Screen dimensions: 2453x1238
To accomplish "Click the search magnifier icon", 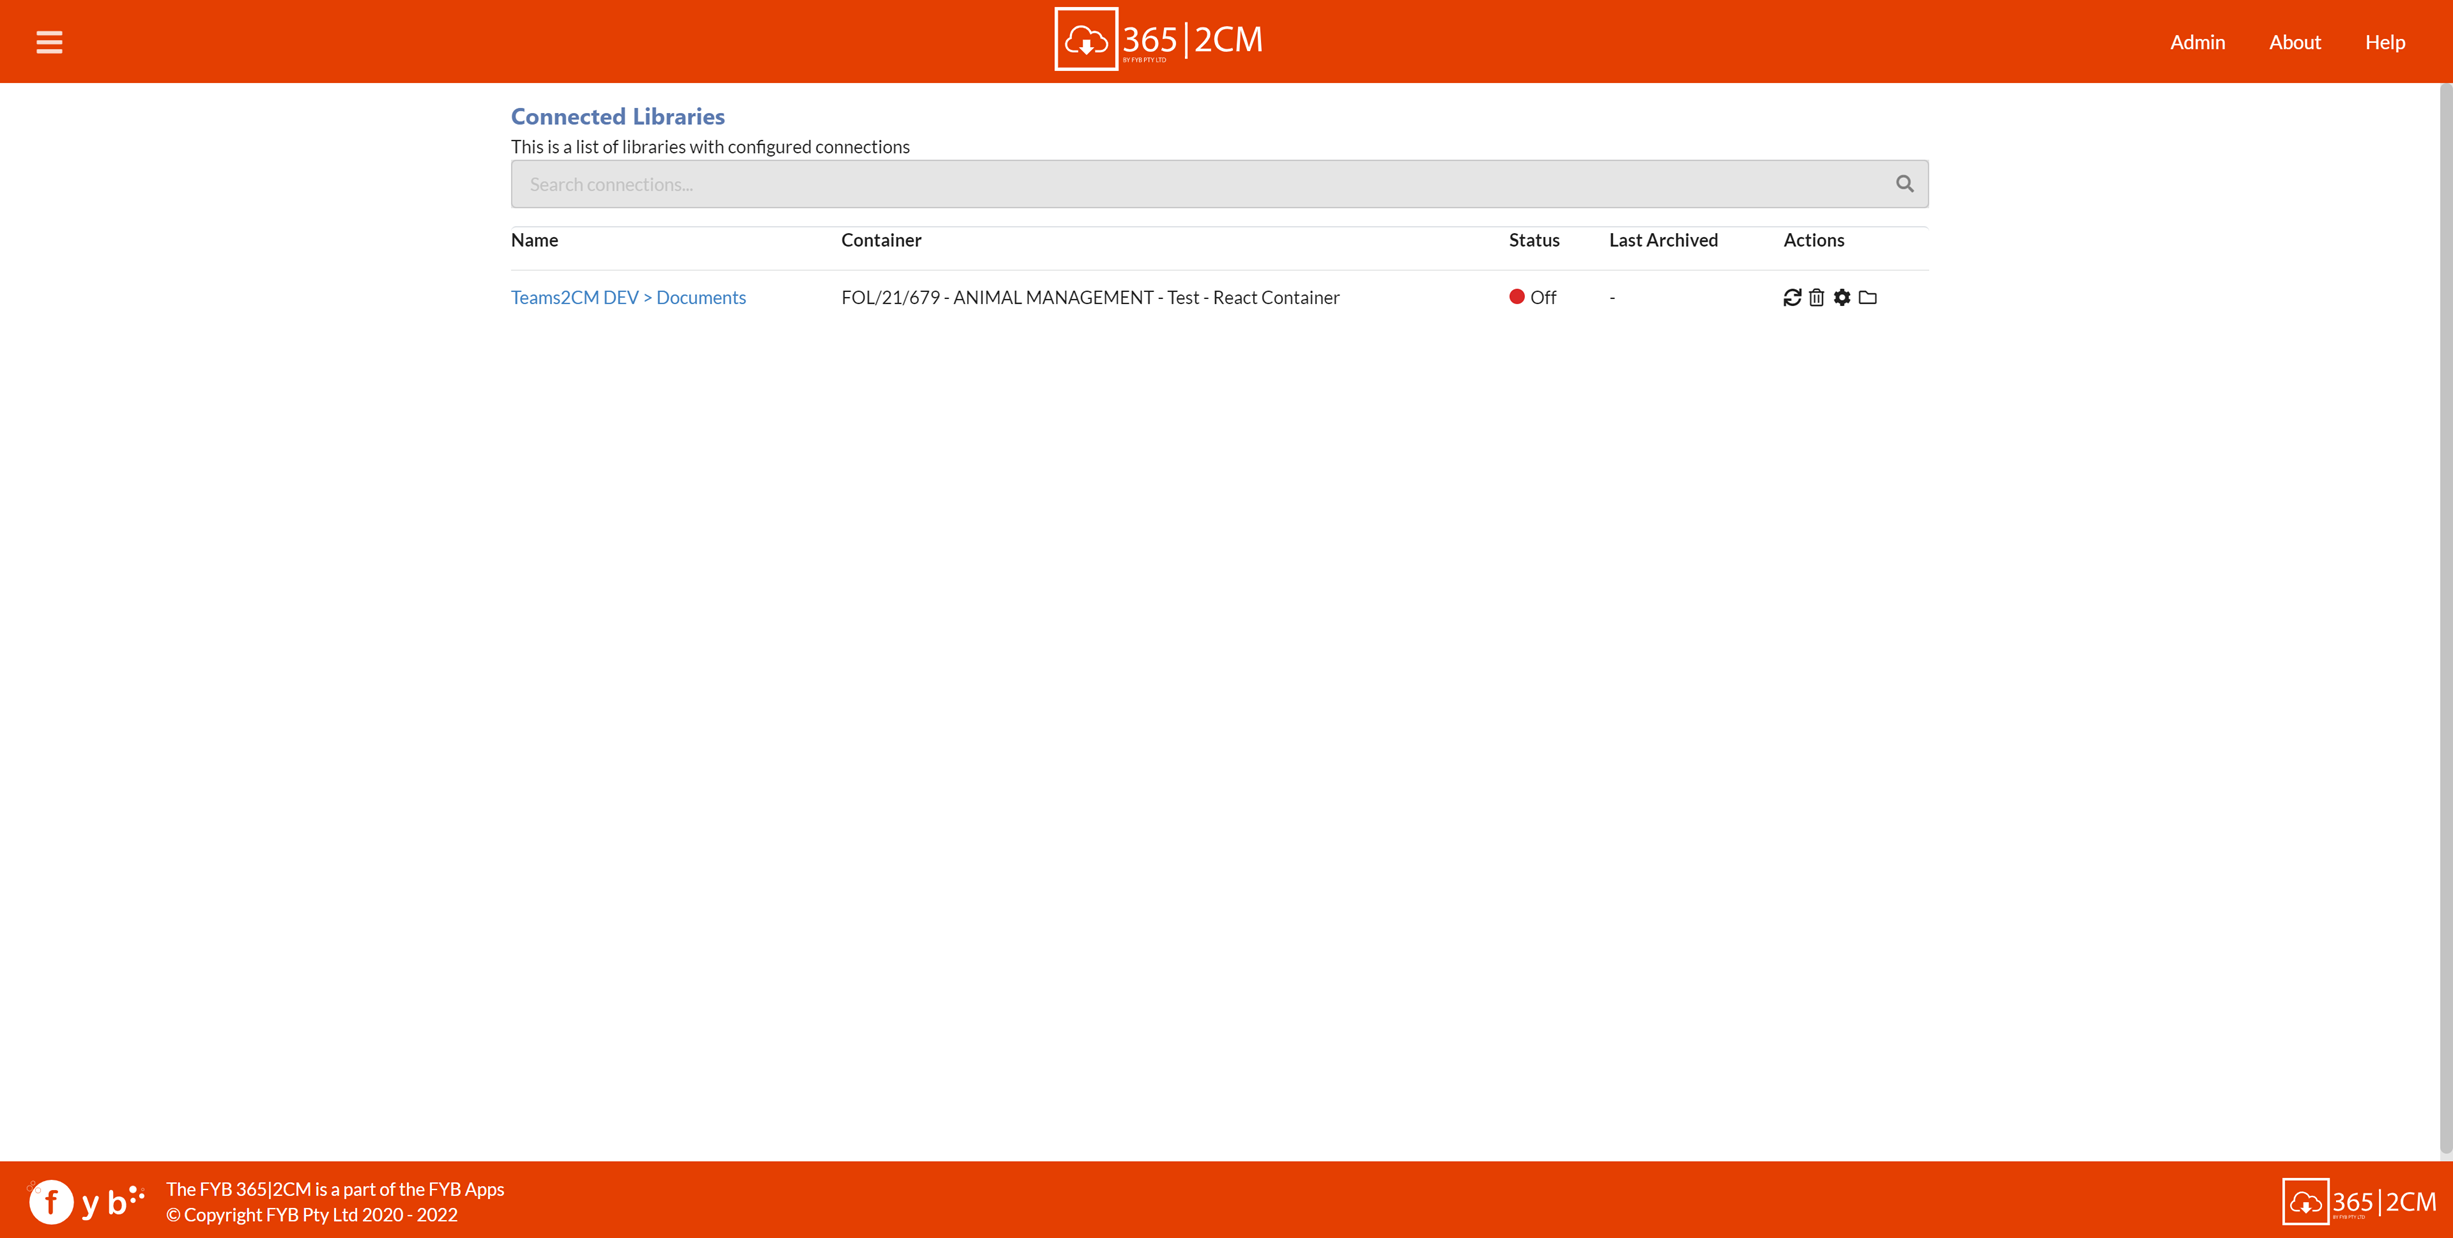I will (1904, 184).
